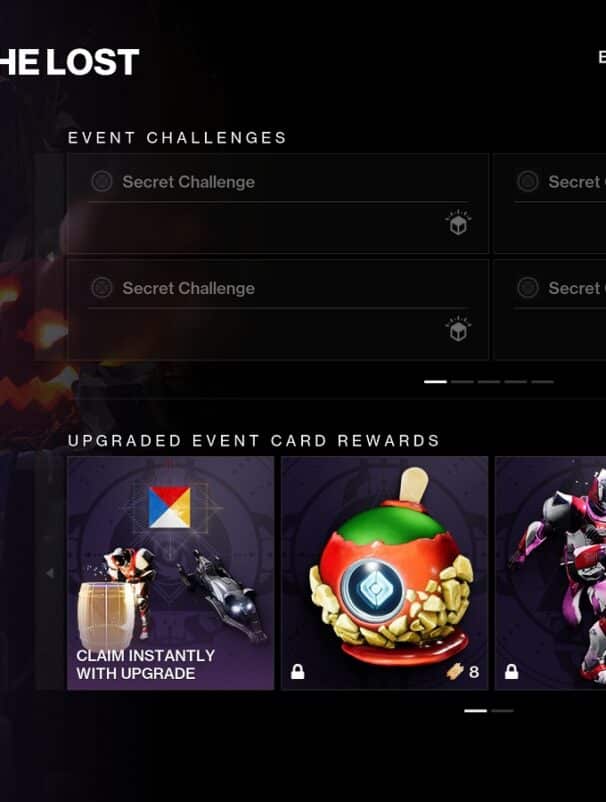Go to second page of event challenges
The height and width of the screenshot is (802, 606).
pyautogui.click(x=462, y=382)
